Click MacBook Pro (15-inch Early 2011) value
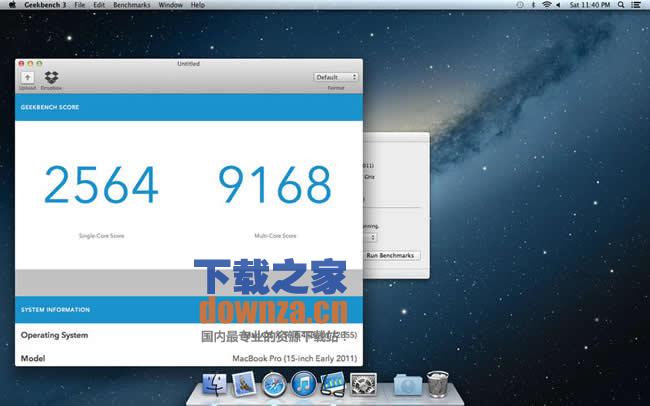The image size is (650, 406). tap(295, 358)
